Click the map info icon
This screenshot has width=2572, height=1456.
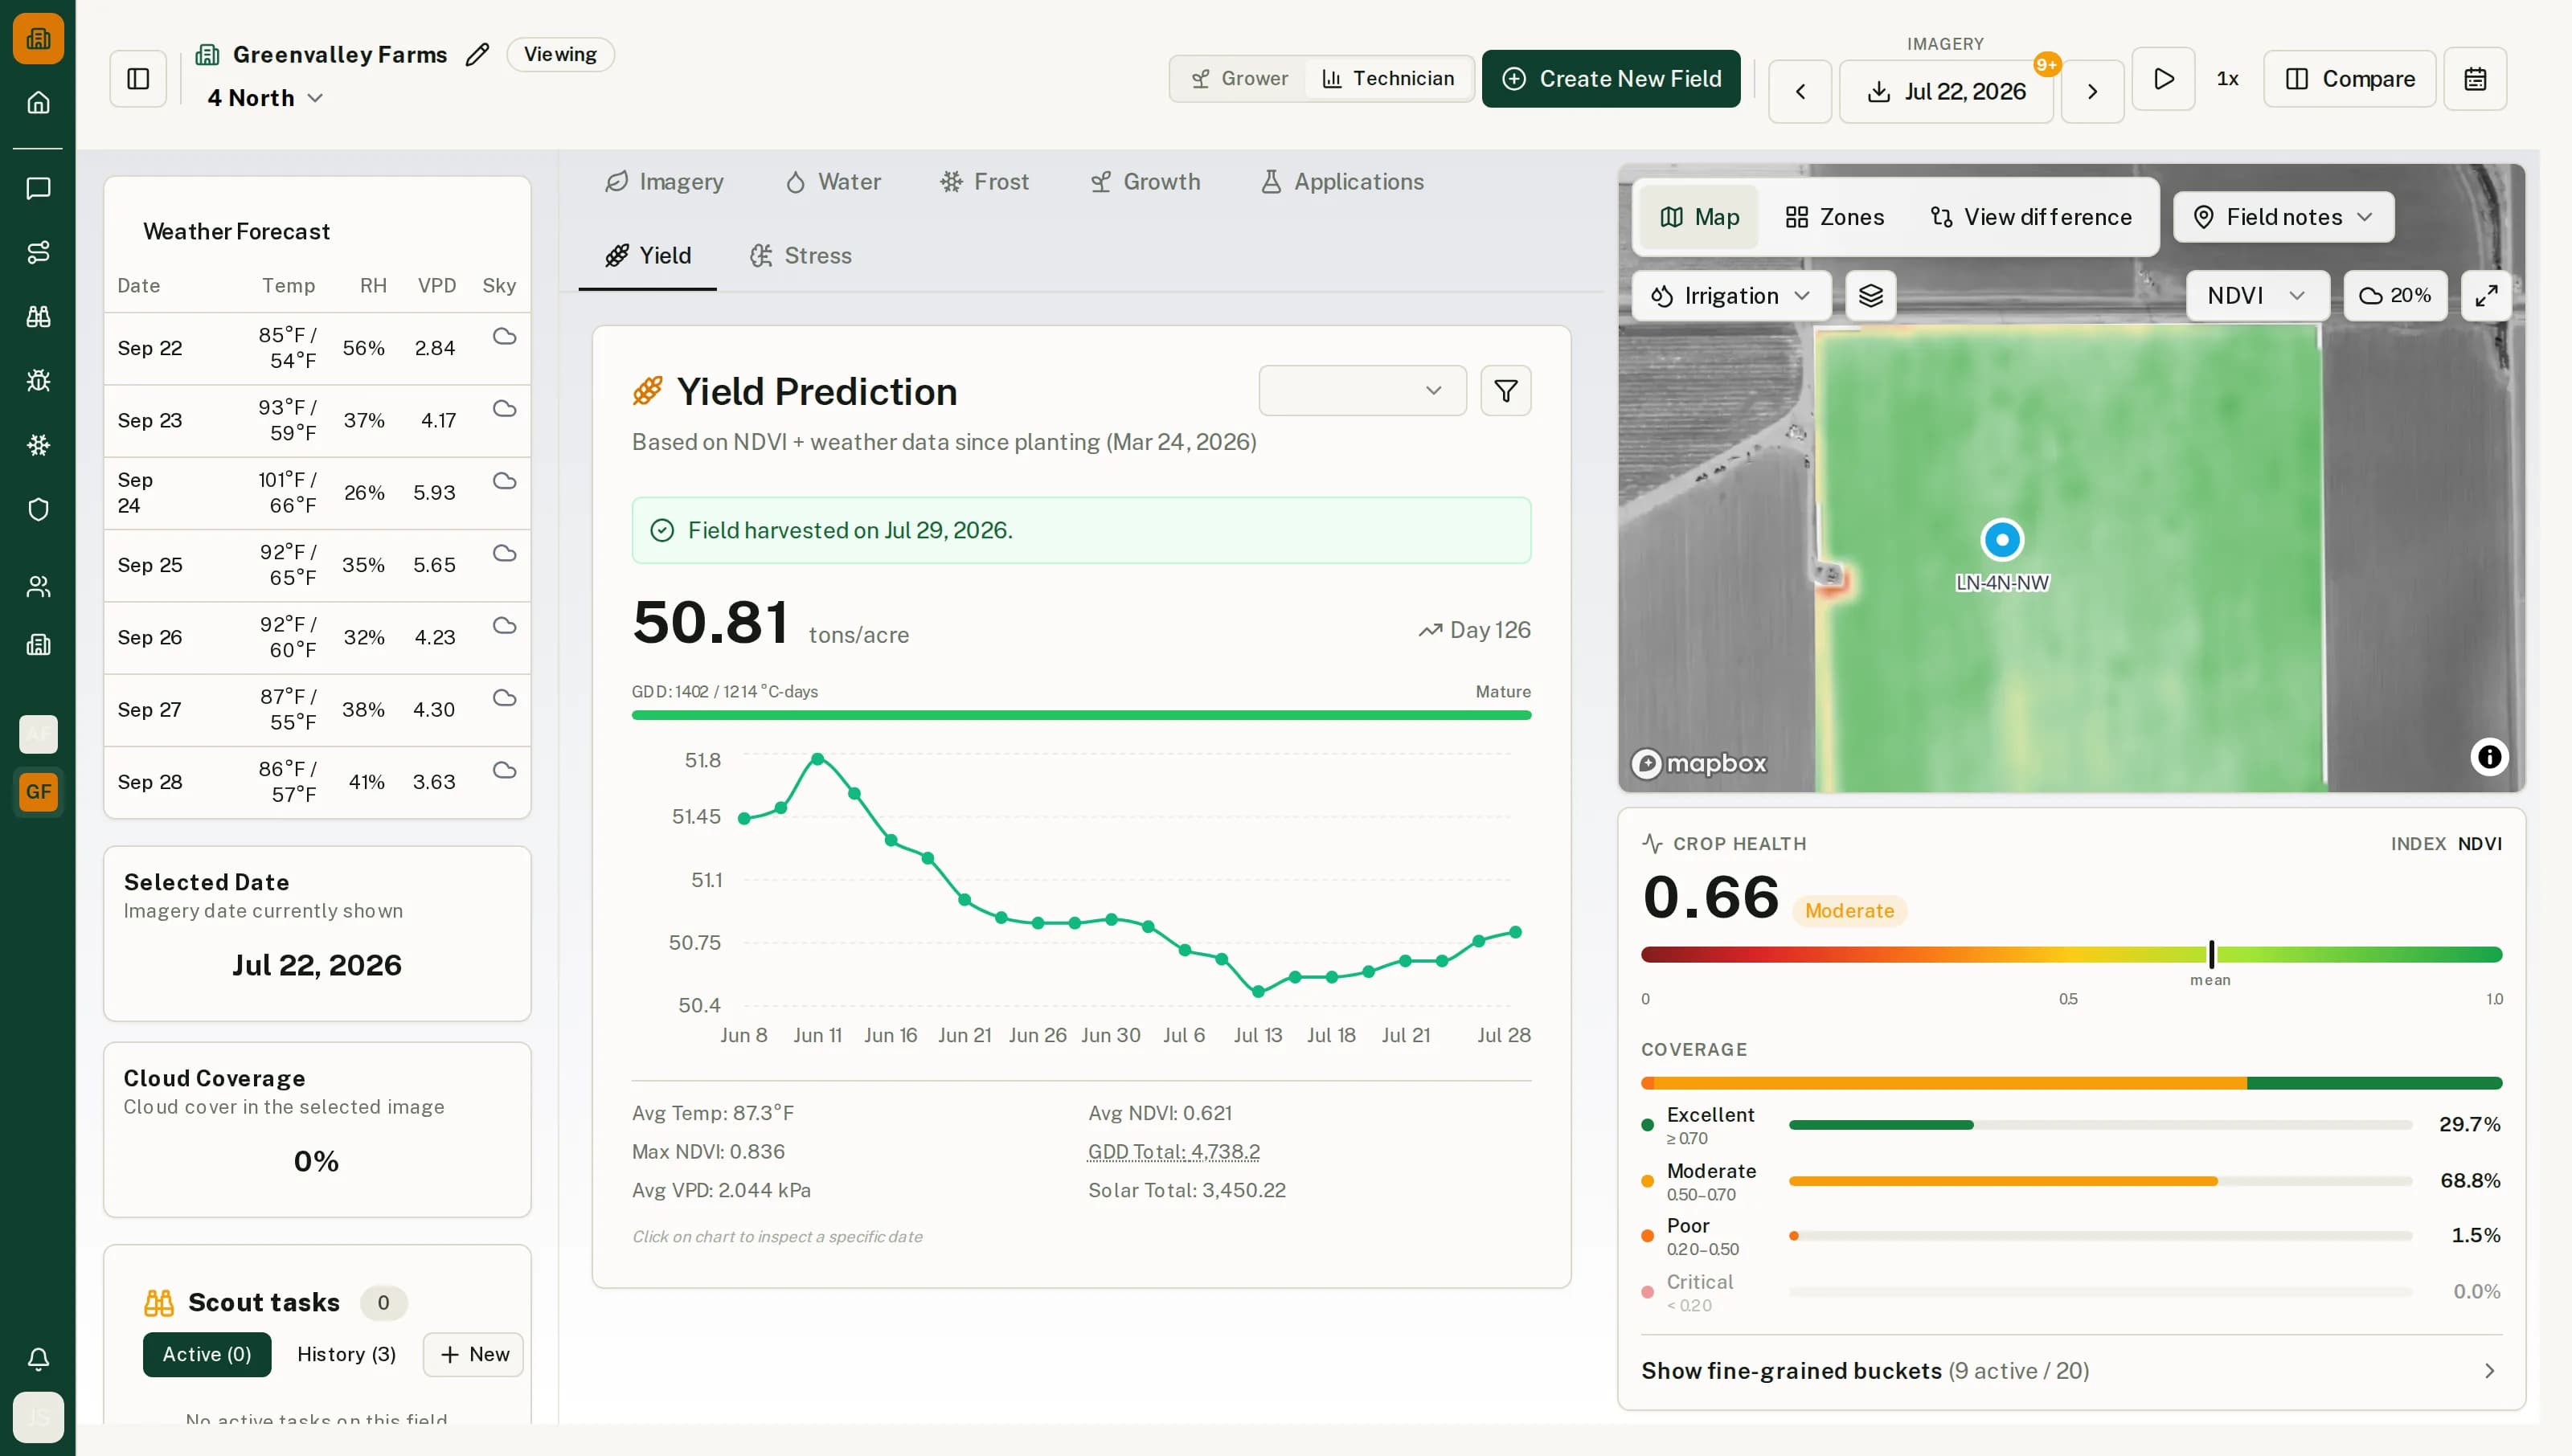(2489, 757)
